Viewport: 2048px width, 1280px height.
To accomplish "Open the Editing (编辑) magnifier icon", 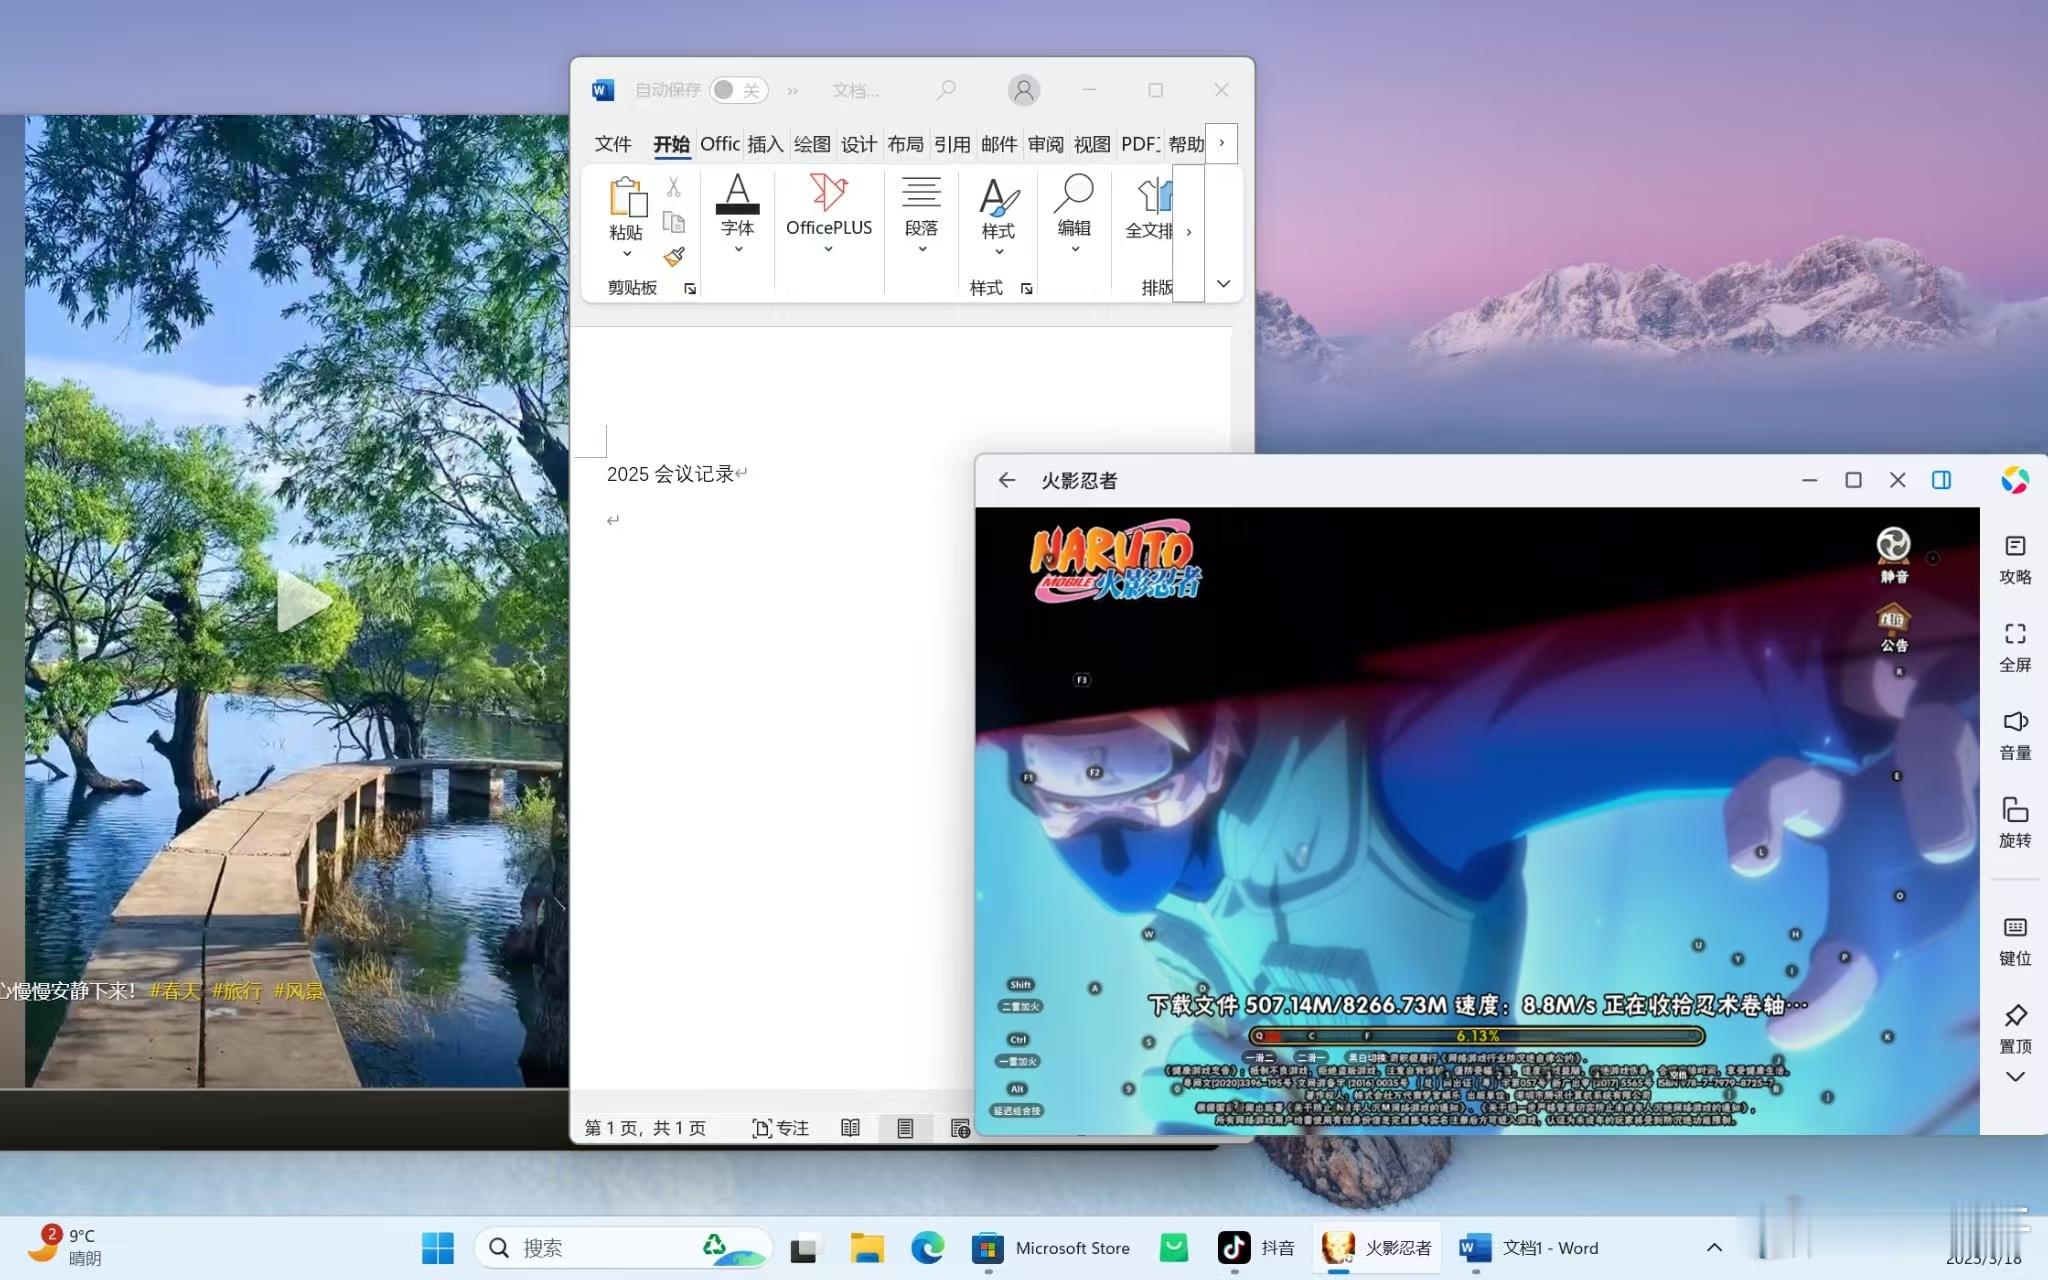I will [x=1074, y=193].
